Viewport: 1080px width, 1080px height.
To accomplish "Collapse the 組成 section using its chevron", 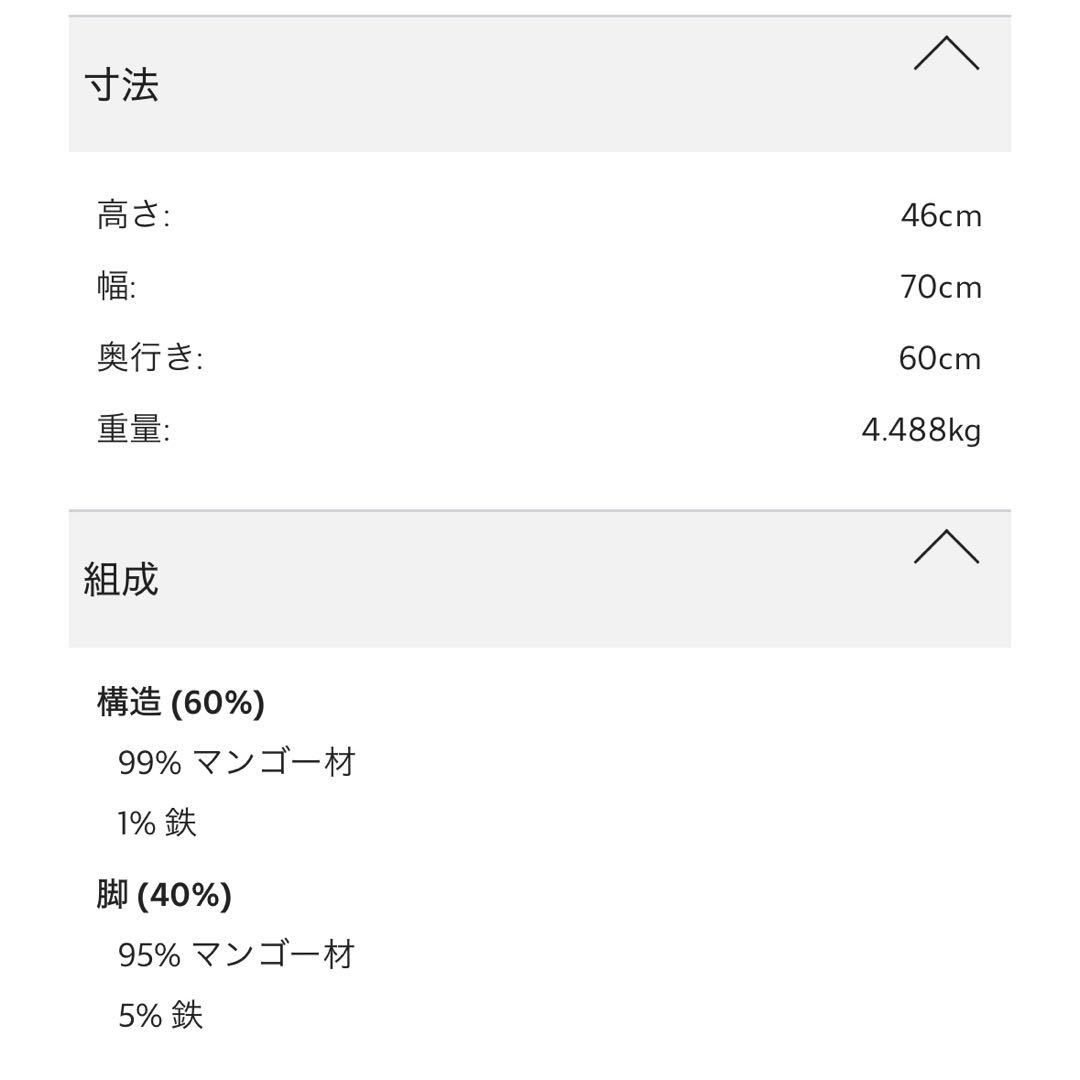I will [946, 549].
